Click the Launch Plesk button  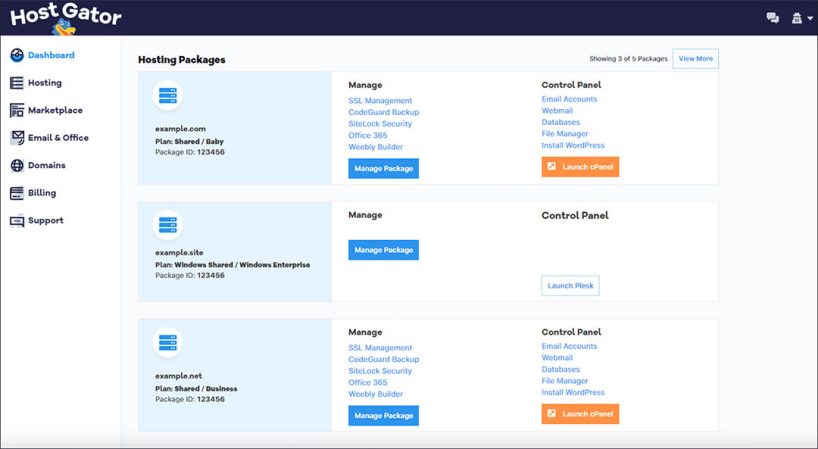pyautogui.click(x=570, y=286)
